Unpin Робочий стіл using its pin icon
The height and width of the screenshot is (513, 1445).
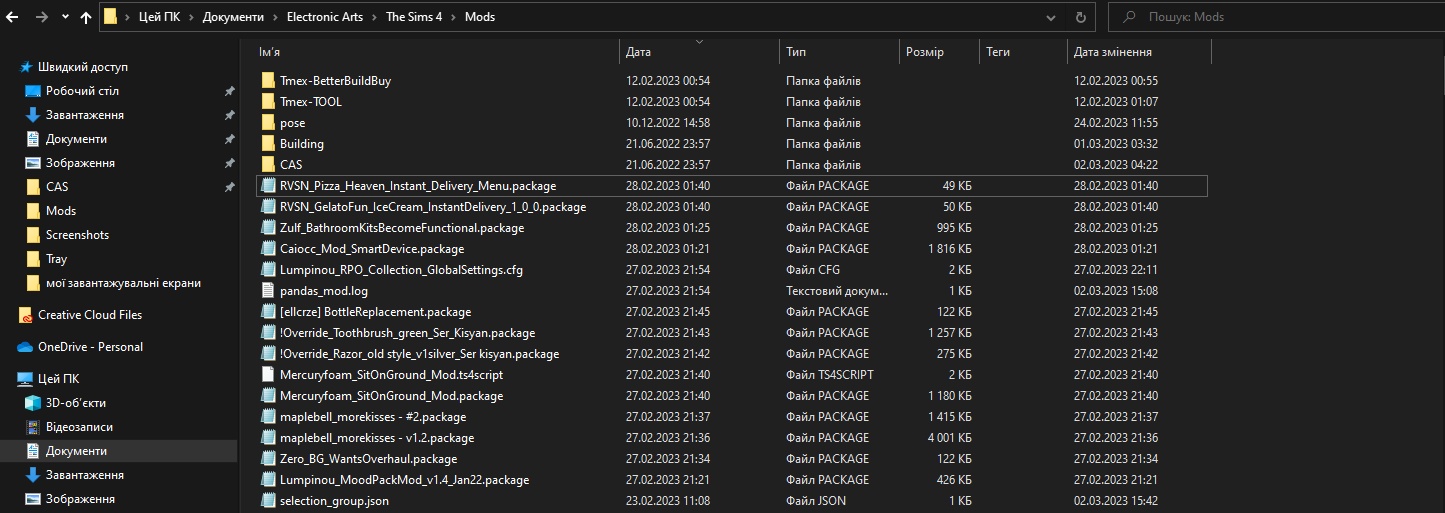[x=229, y=91]
